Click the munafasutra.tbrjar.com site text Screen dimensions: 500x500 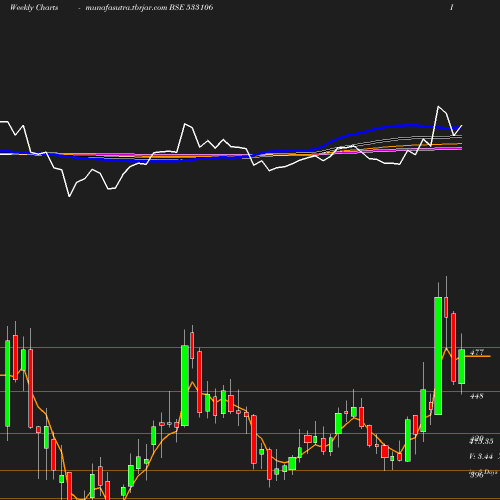(126, 8)
